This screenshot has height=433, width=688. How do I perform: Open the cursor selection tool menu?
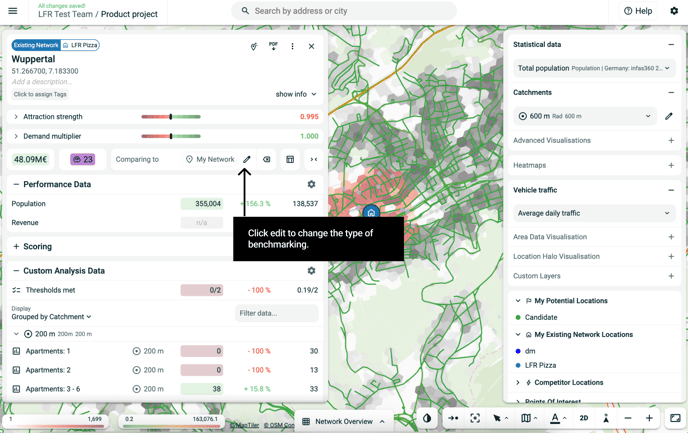pos(499,419)
